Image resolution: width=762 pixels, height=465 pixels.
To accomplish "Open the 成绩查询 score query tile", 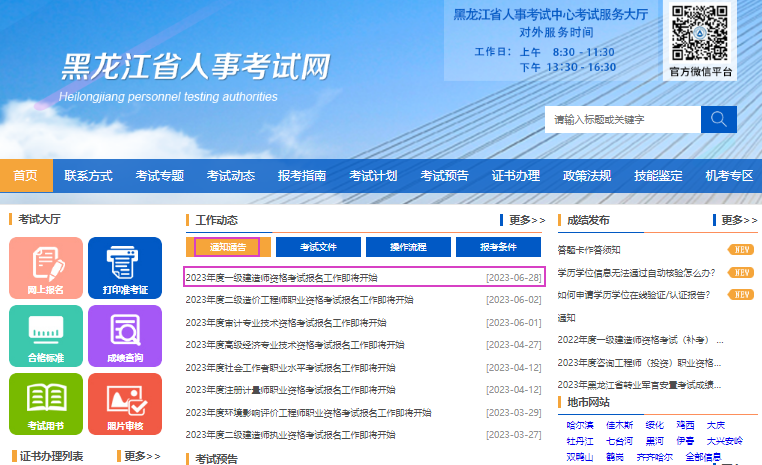I will point(124,335).
